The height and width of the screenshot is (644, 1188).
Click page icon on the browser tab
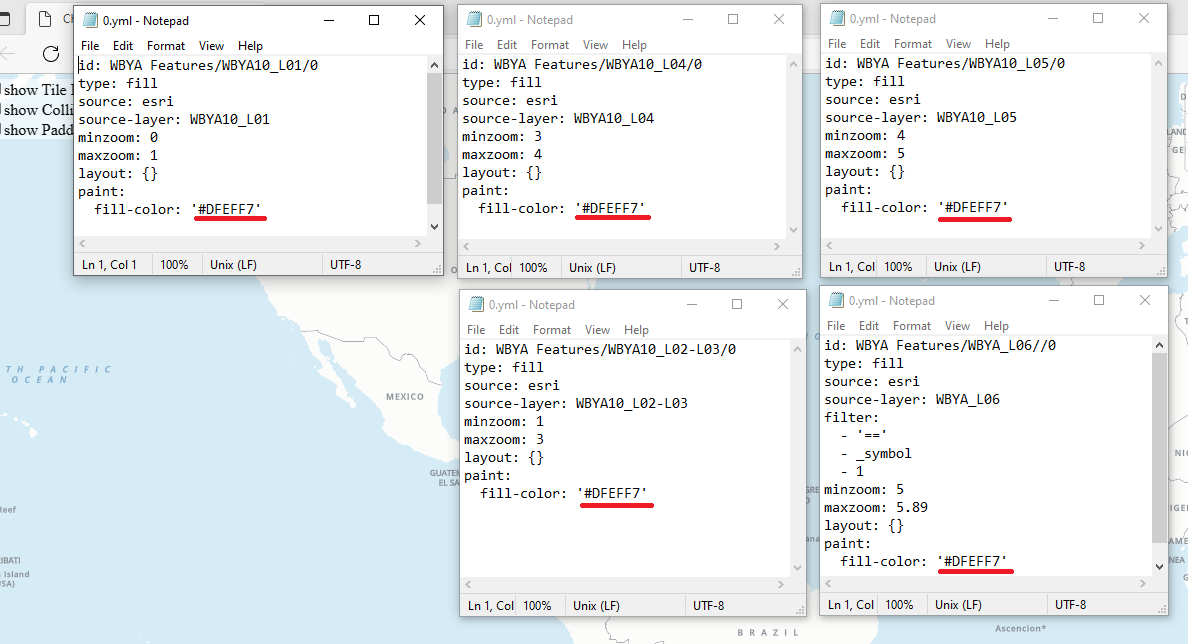[x=44, y=18]
